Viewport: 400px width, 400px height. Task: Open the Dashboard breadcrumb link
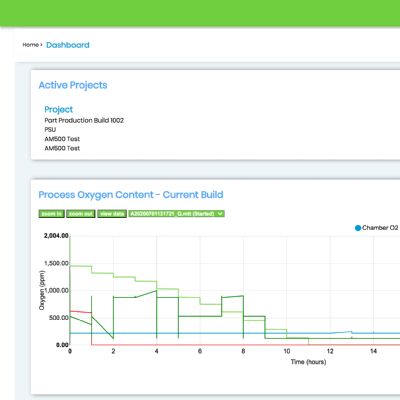[68, 45]
